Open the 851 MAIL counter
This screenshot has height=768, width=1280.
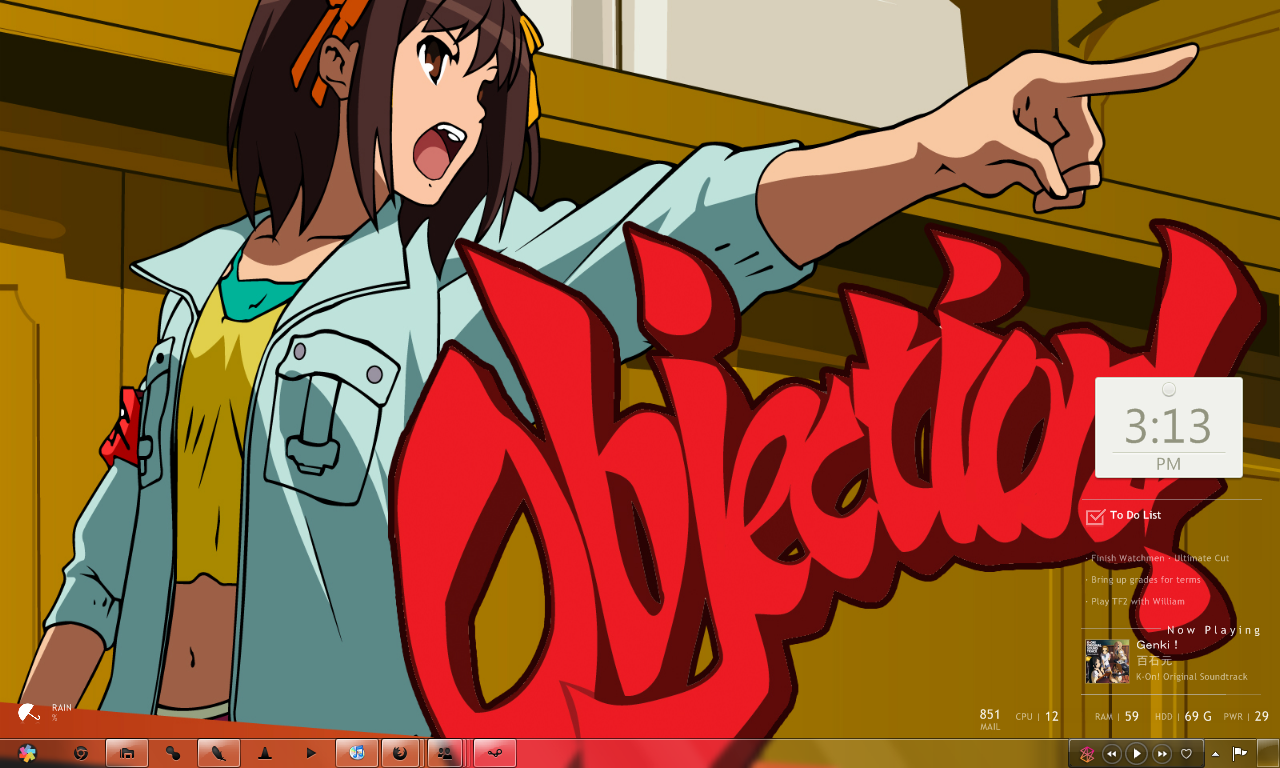point(990,719)
